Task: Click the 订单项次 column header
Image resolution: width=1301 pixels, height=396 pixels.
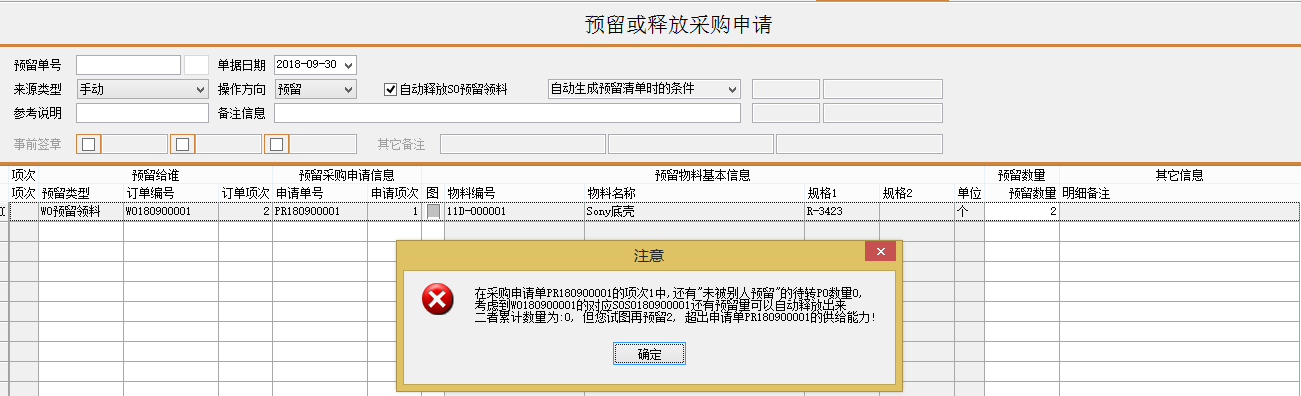Action: coord(246,193)
